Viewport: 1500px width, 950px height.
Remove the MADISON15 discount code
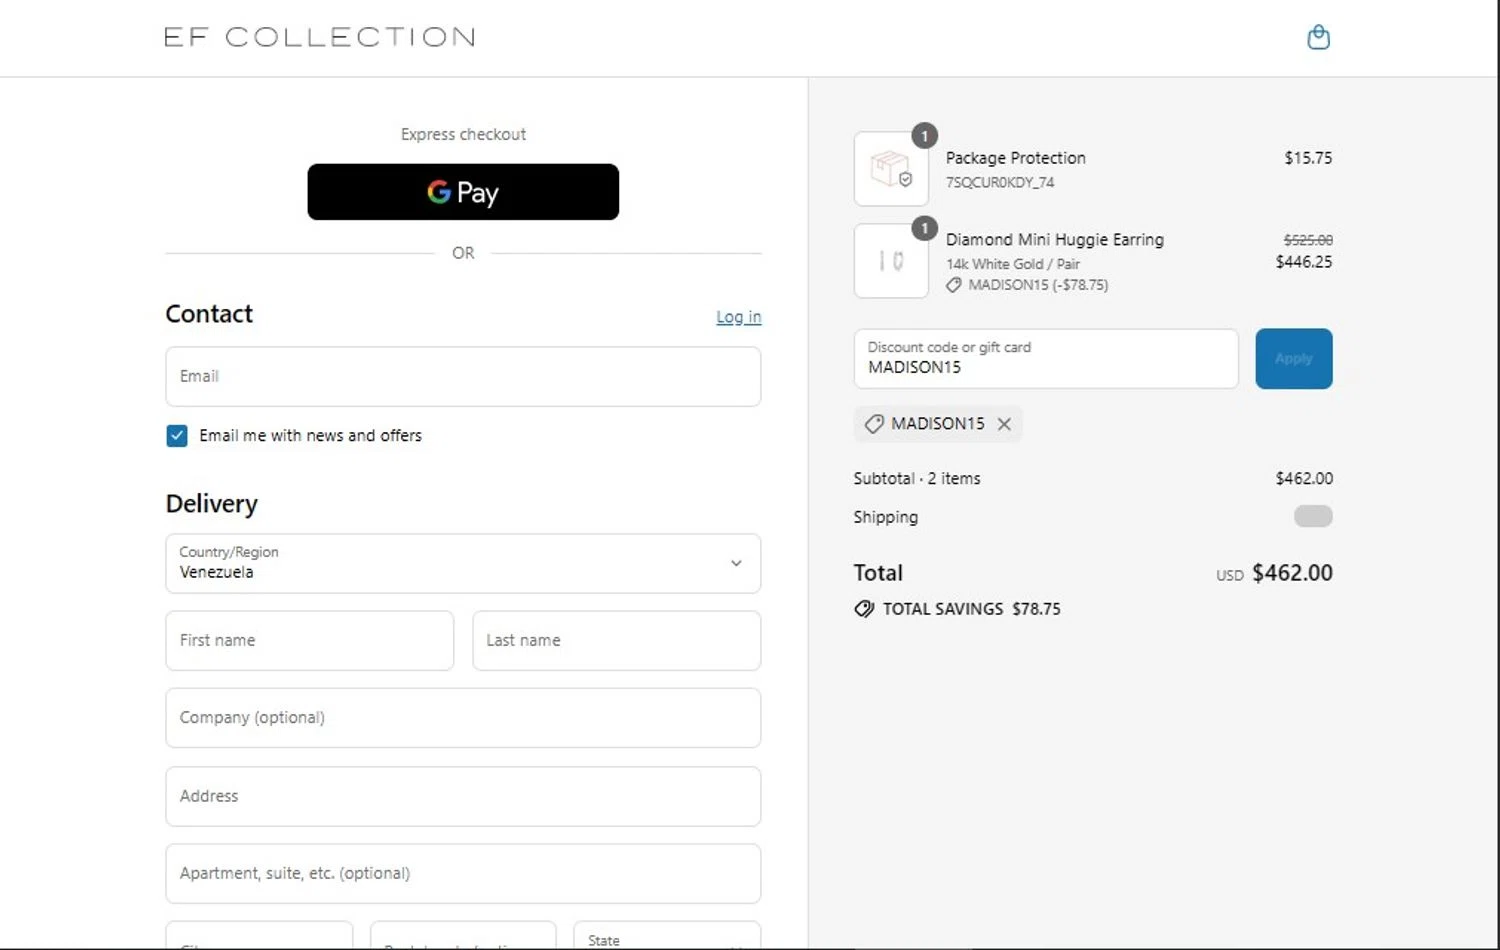click(x=1004, y=424)
